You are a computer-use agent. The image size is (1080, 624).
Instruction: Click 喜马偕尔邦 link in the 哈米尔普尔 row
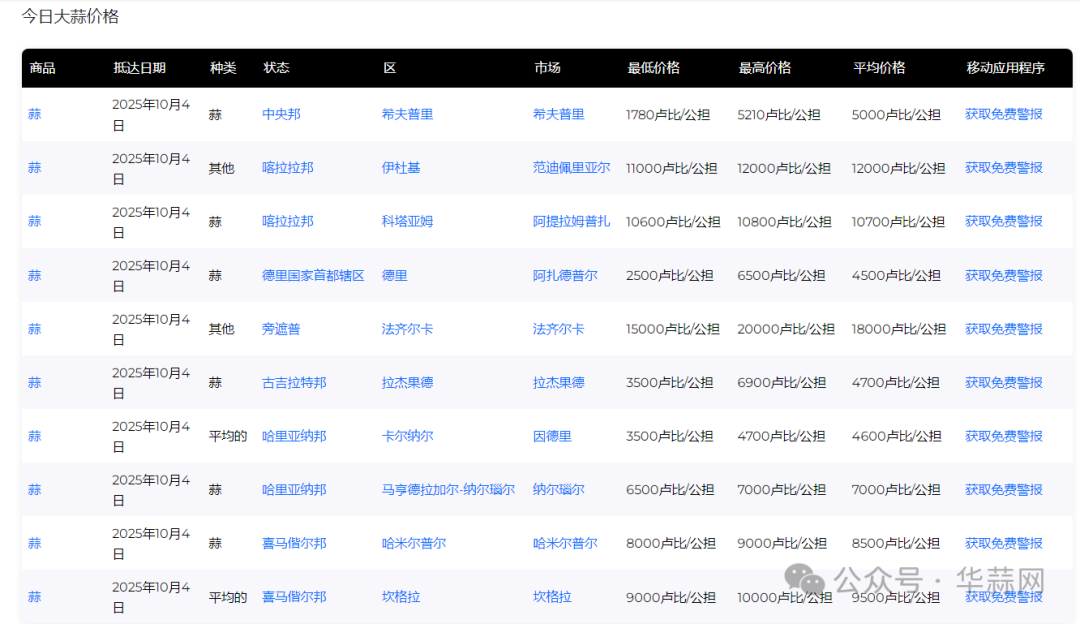coord(293,544)
